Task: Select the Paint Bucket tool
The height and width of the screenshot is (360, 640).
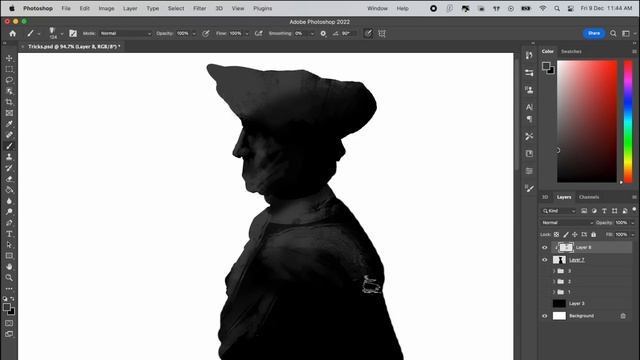Action: pyautogui.click(x=9, y=190)
